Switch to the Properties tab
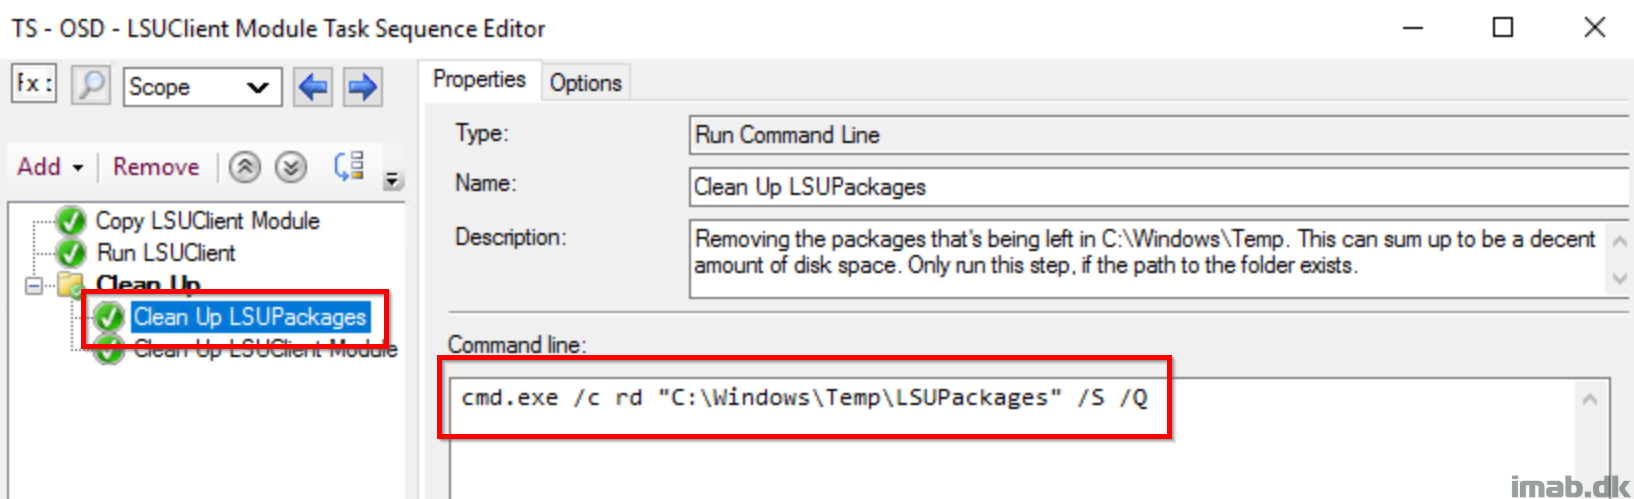The image size is (1634, 499). [x=479, y=80]
